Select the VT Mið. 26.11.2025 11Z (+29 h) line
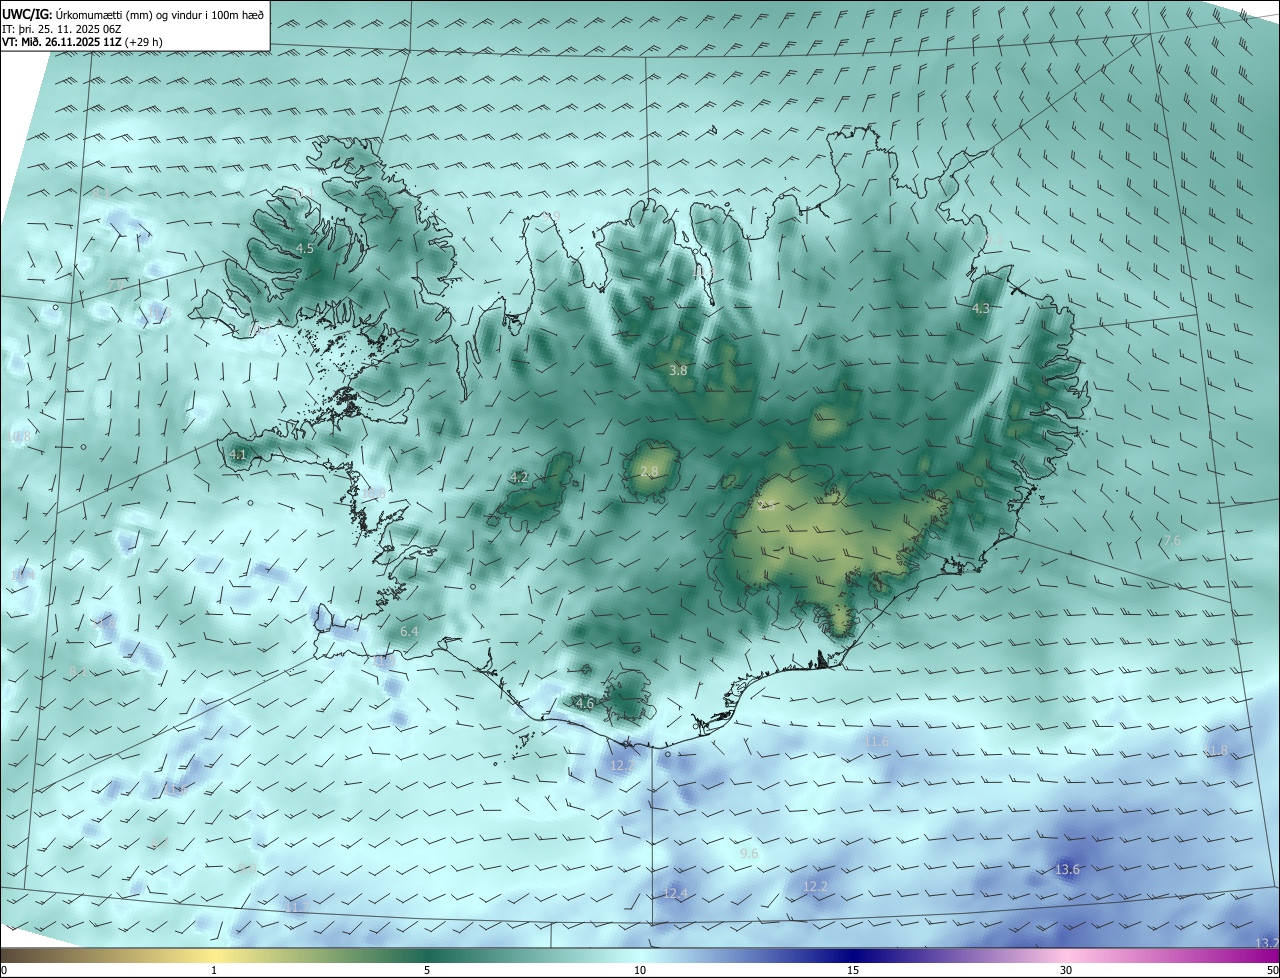This screenshot has width=1280, height=978. click(82, 42)
